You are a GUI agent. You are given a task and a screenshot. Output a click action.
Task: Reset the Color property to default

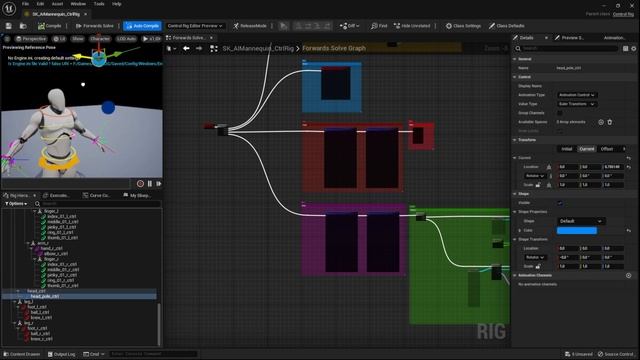pyautogui.click(x=629, y=231)
